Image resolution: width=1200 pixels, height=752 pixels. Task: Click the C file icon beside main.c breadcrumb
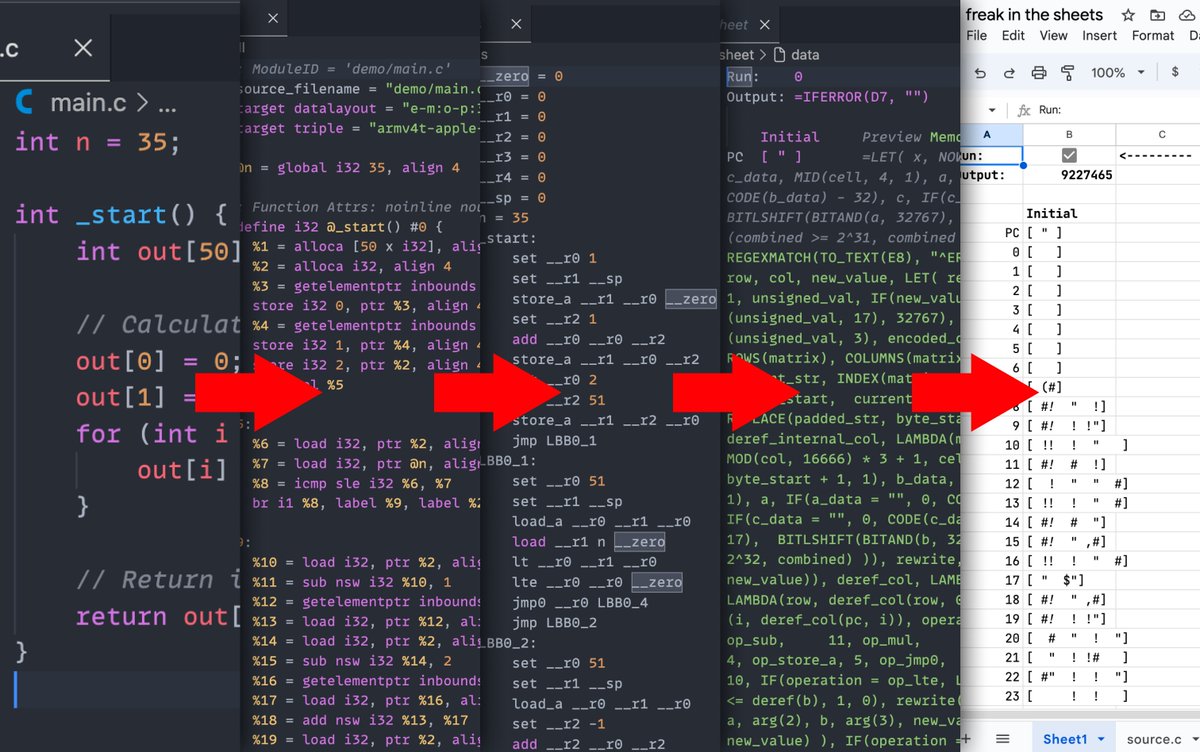(x=25, y=102)
